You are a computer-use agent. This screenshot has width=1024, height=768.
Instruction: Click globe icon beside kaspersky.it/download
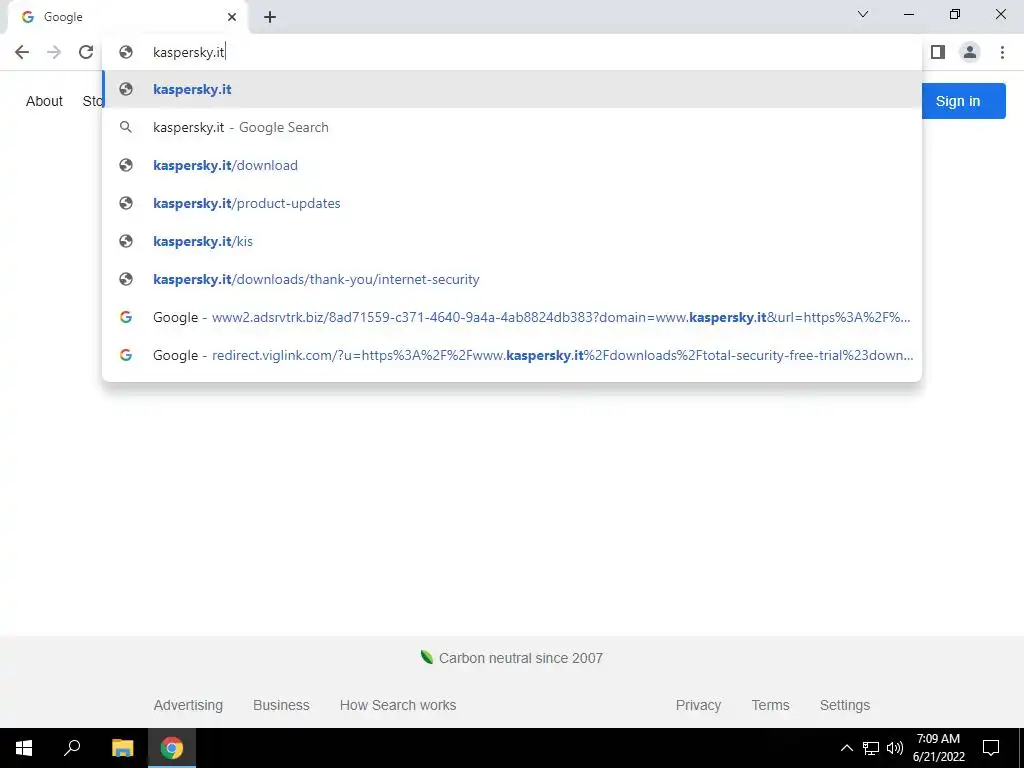pos(126,165)
